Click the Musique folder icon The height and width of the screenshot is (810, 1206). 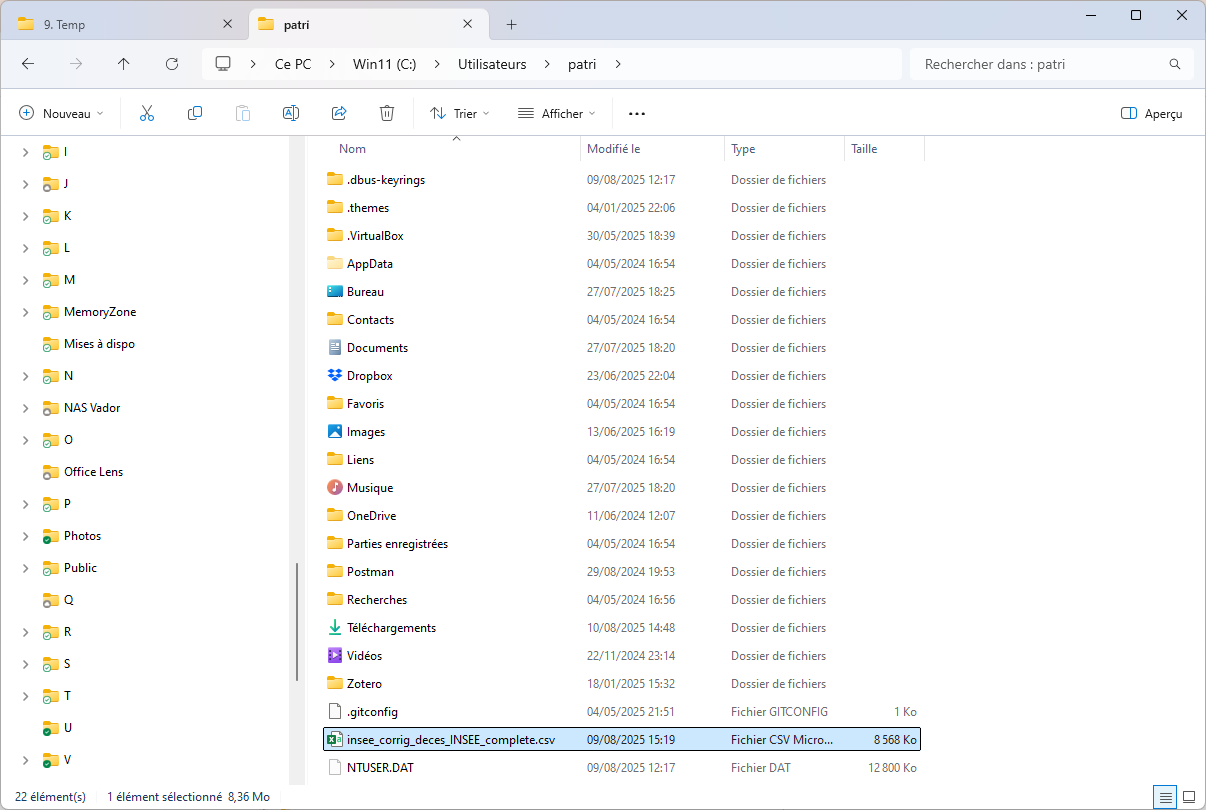[x=335, y=488]
